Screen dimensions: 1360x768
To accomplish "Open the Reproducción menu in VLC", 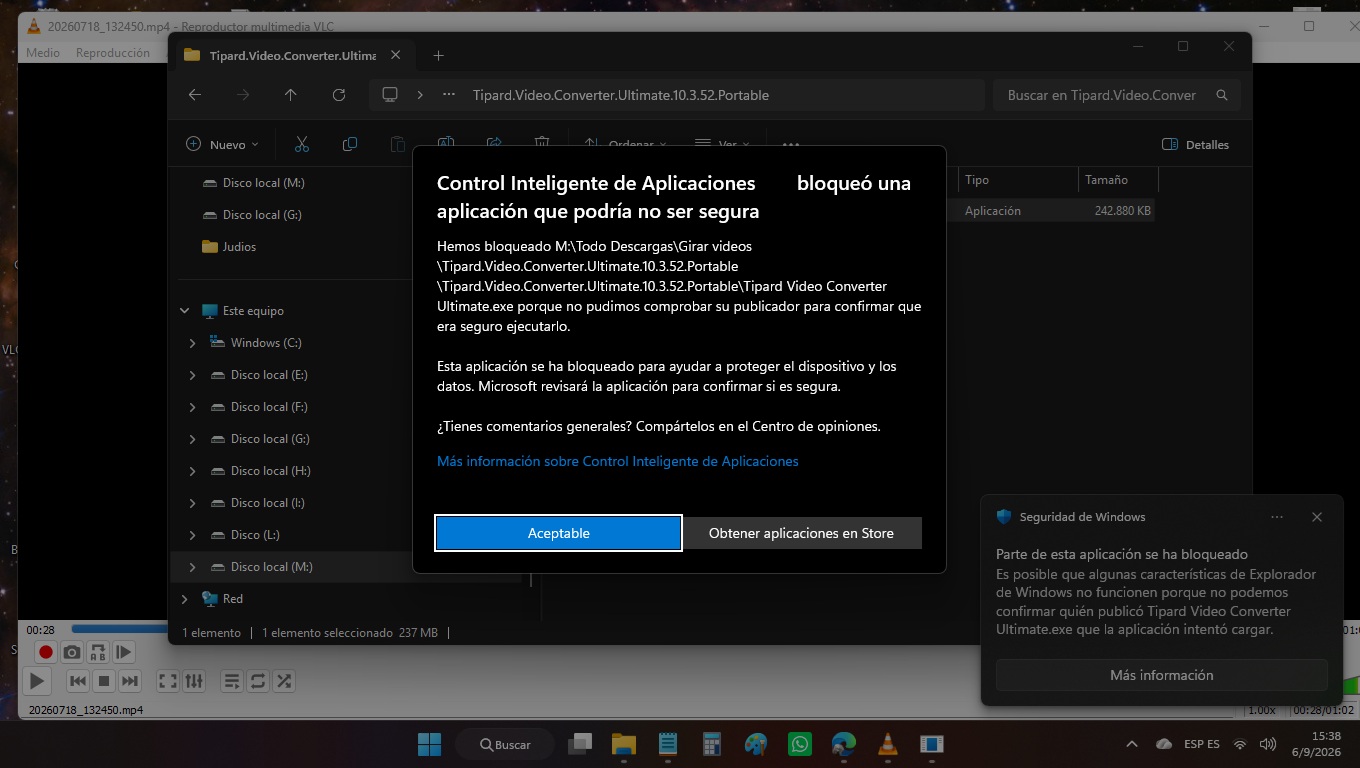I will coord(113,53).
